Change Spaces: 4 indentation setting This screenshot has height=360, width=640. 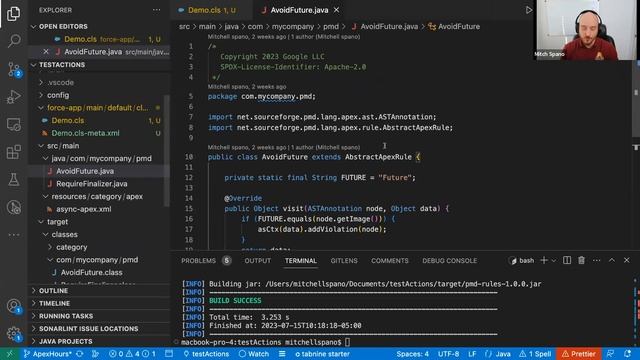[x=412, y=354]
